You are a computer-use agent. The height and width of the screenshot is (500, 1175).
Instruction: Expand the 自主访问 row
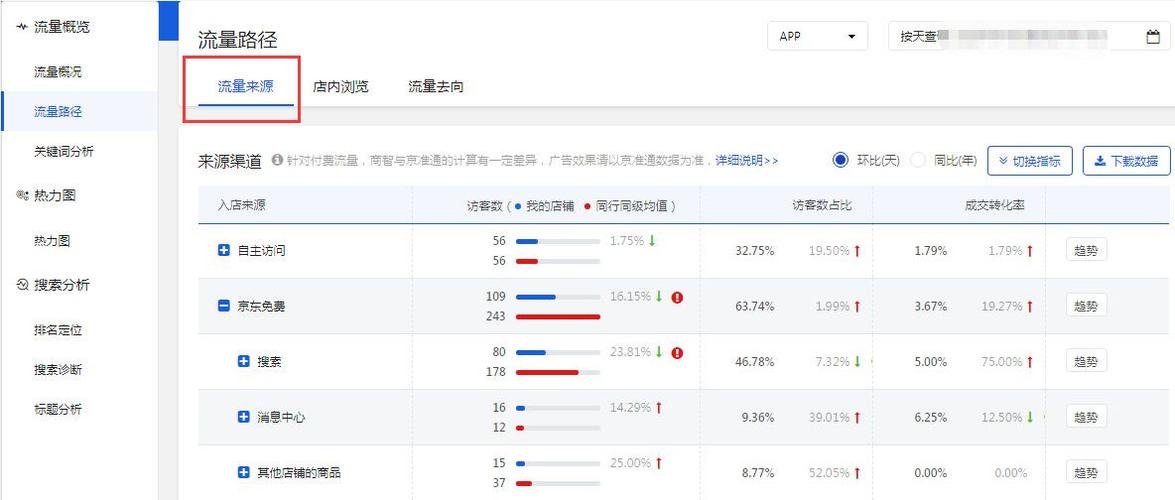[223, 251]
